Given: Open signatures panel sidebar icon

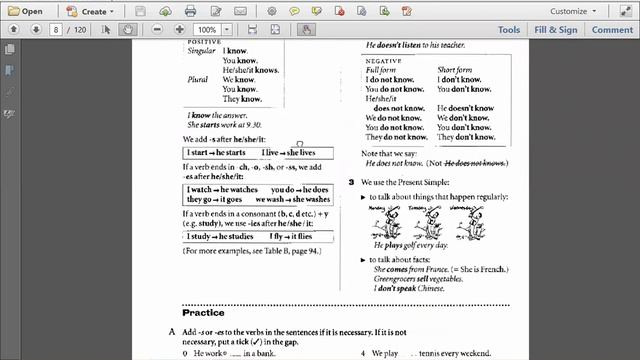Looking at the screenshot, I should [9, 113].
